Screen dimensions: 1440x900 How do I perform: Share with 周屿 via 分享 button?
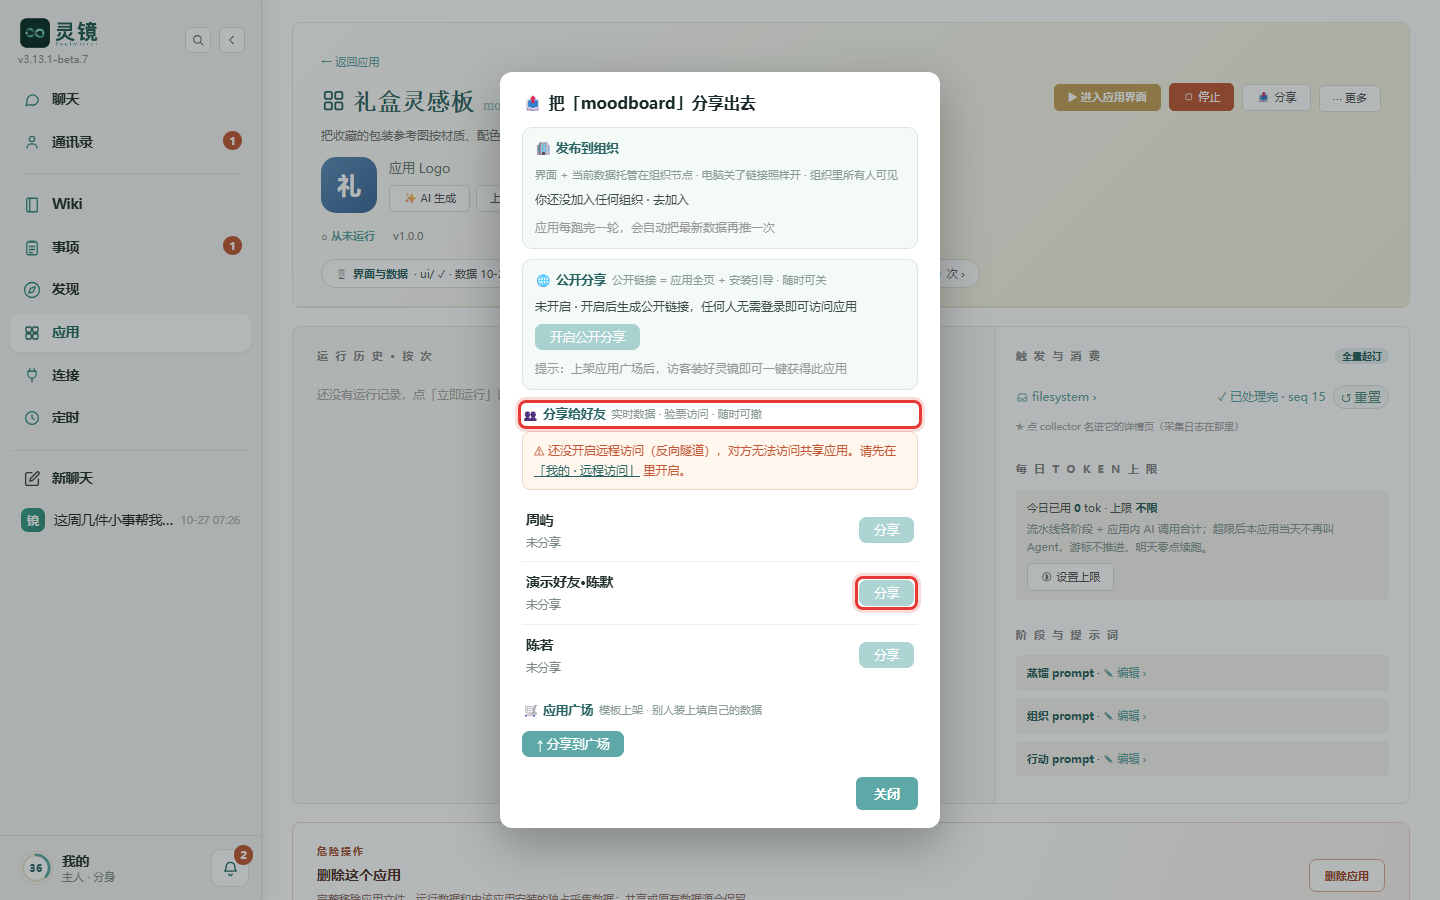[886, 530]
